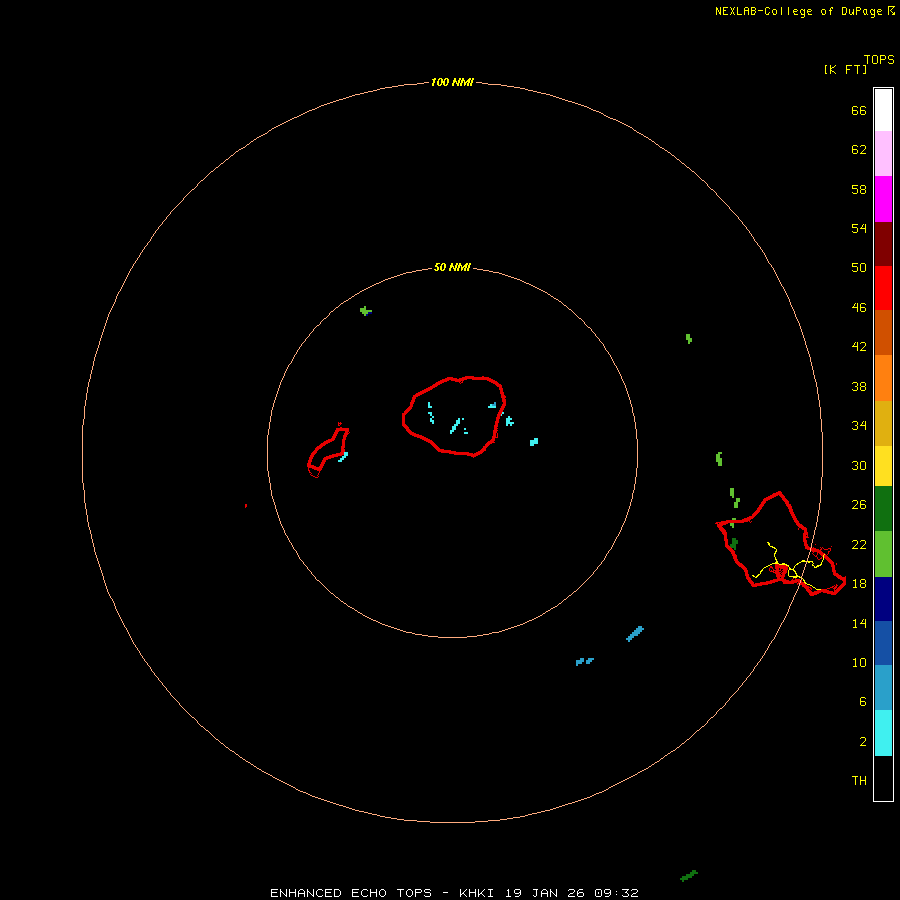Click the red-outlined island on the 100 NMI ring

(781, 544)
